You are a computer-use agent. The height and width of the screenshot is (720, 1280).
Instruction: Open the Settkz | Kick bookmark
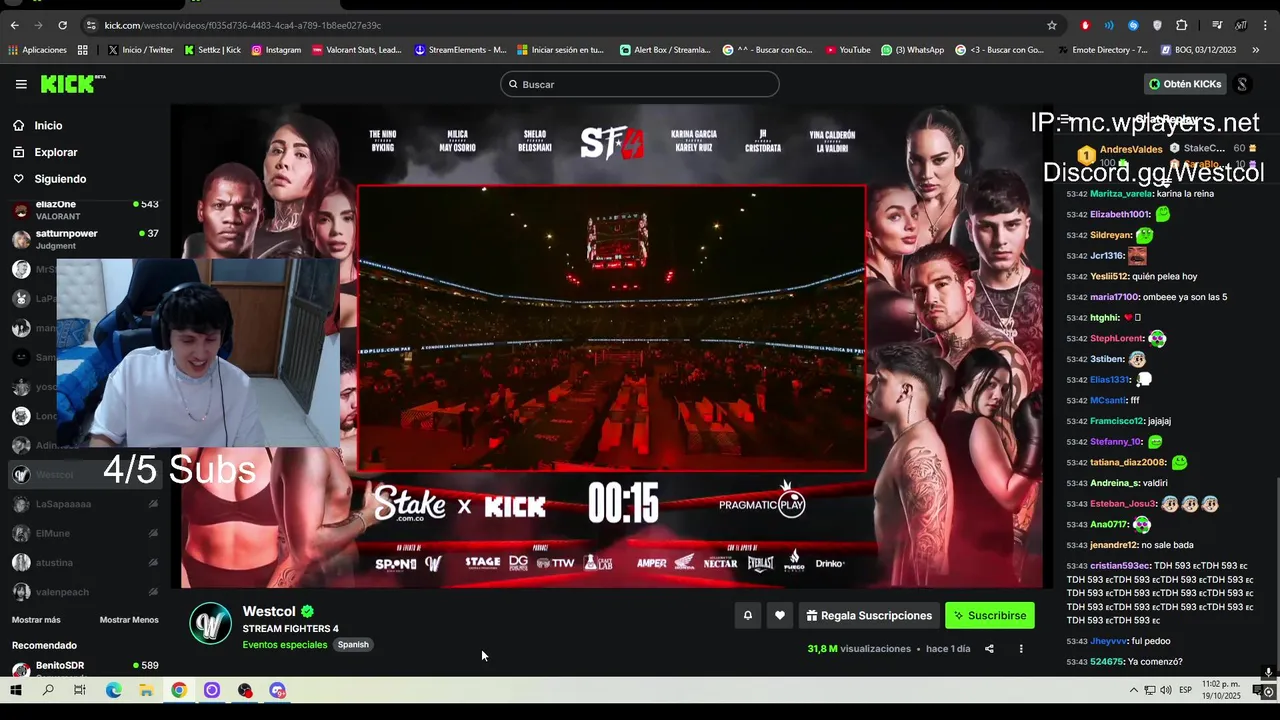click(213, 50)
